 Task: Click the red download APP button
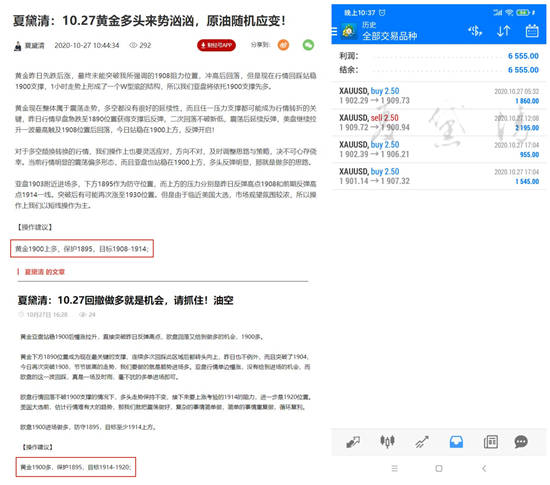[x=216, y=45]
